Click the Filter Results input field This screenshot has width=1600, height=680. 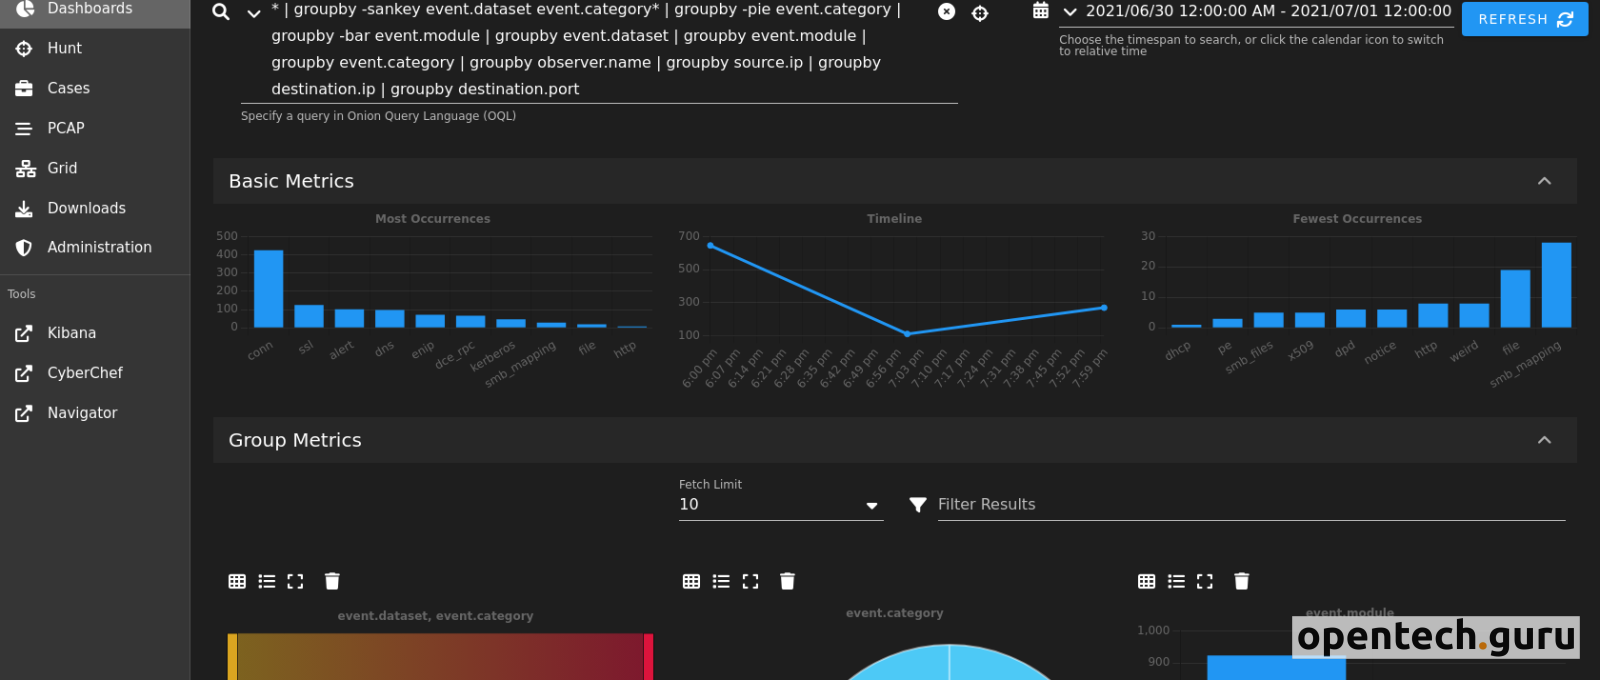click(1250, 505)
